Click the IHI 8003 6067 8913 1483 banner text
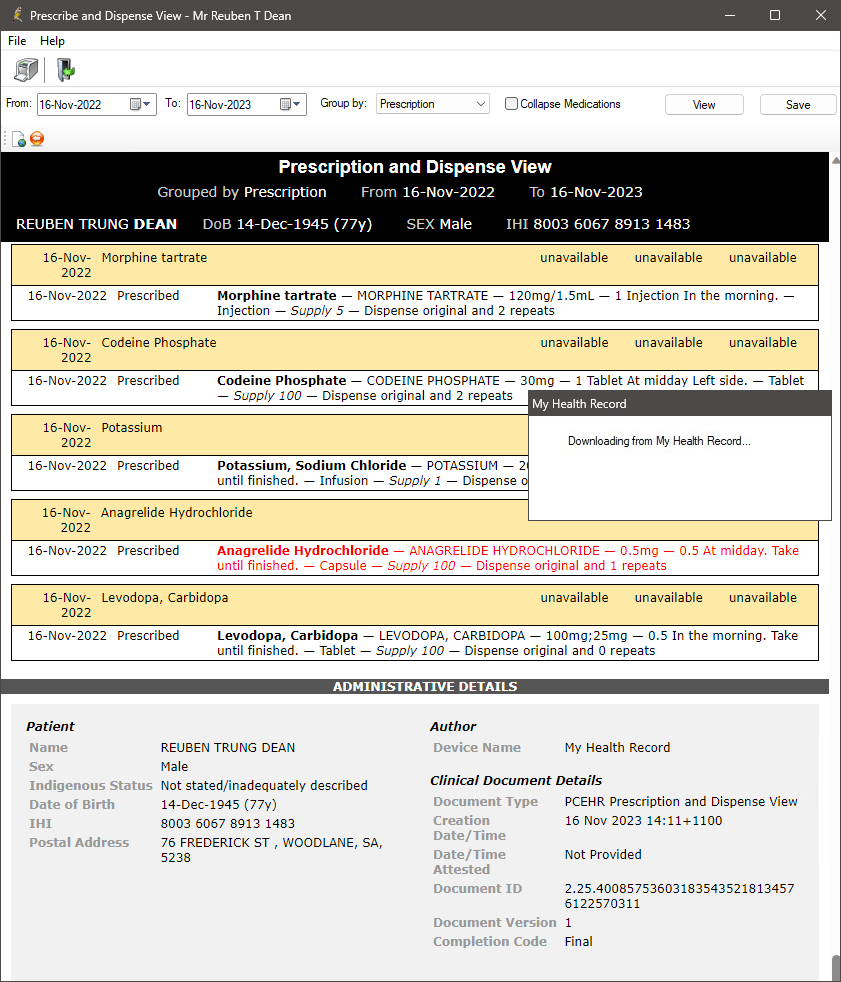The width and height of the screenshot is (841, 982). [598, 224]
